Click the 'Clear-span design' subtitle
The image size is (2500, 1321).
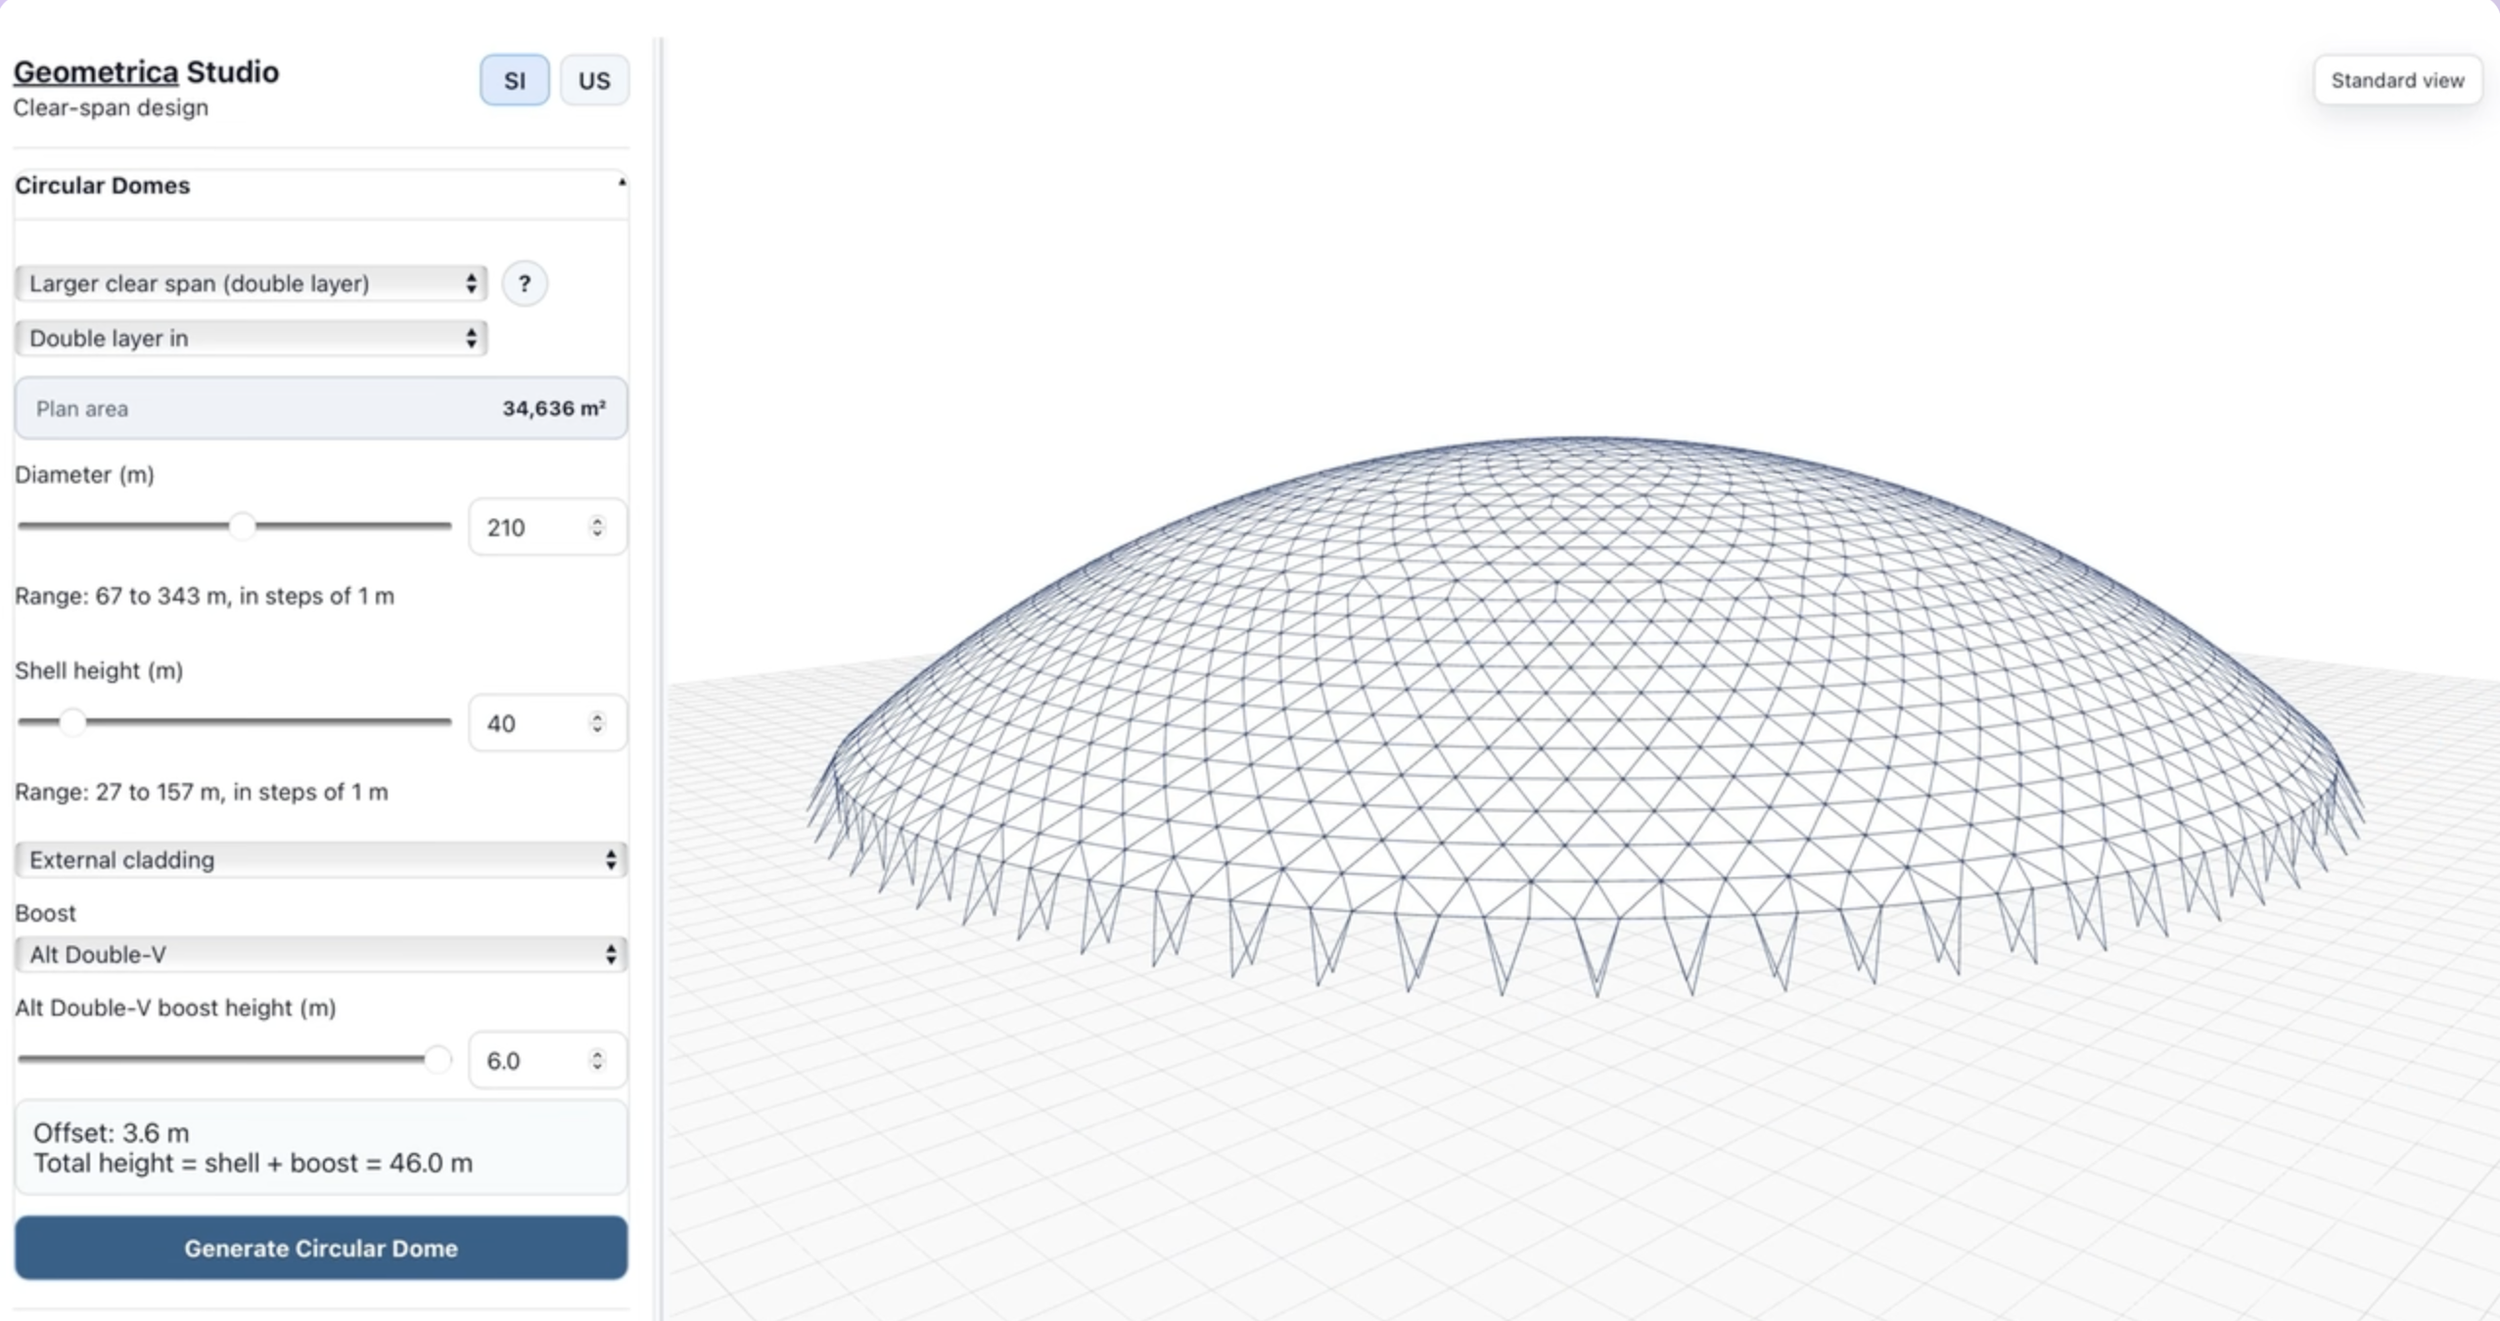[x=111, y=108]
